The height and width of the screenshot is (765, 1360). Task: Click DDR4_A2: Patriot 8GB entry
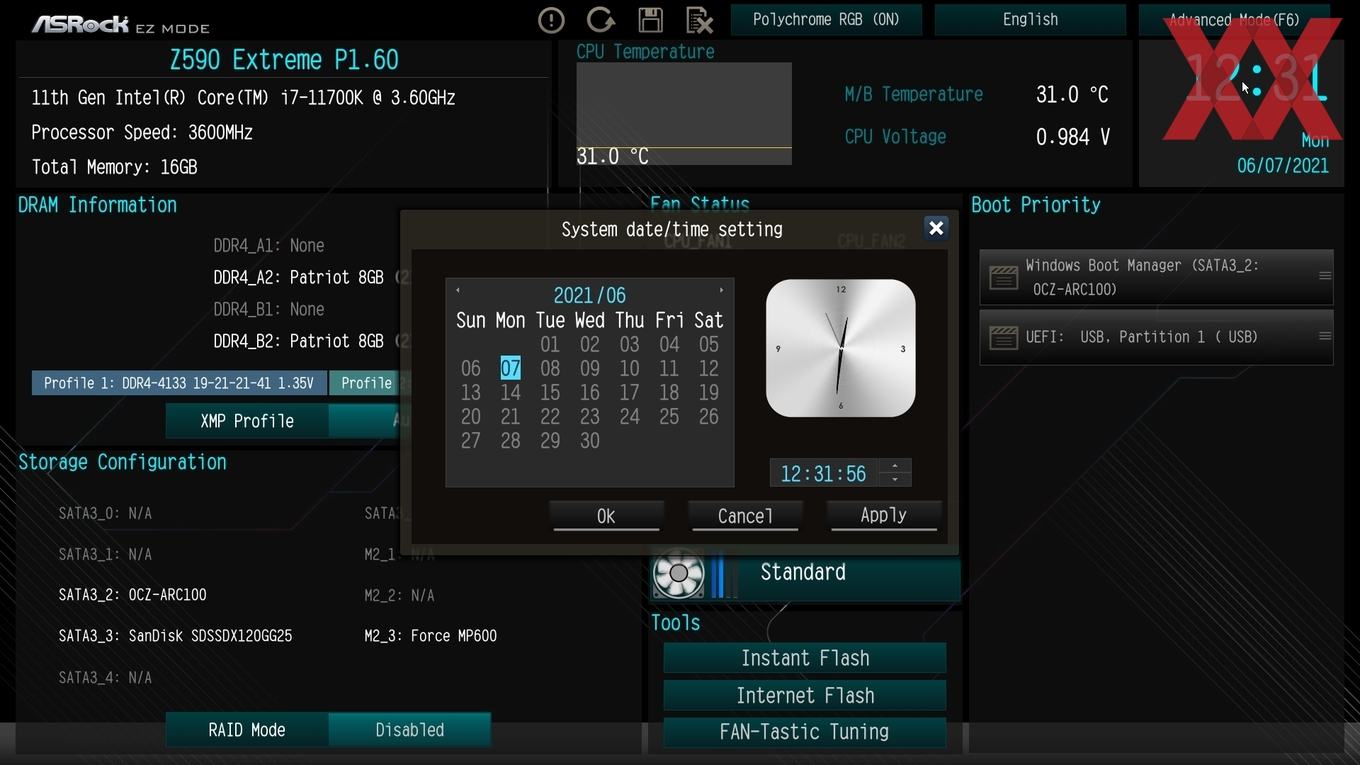tap(298, 277)
